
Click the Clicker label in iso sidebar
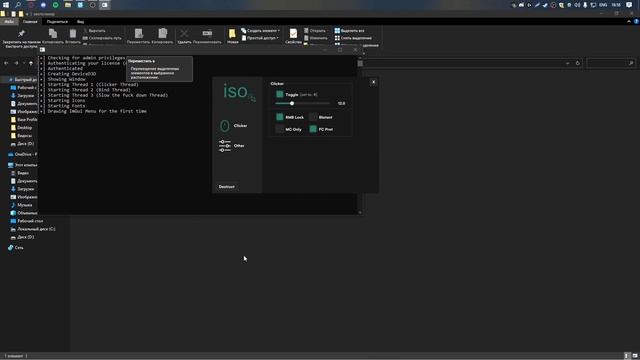(240, 126)
